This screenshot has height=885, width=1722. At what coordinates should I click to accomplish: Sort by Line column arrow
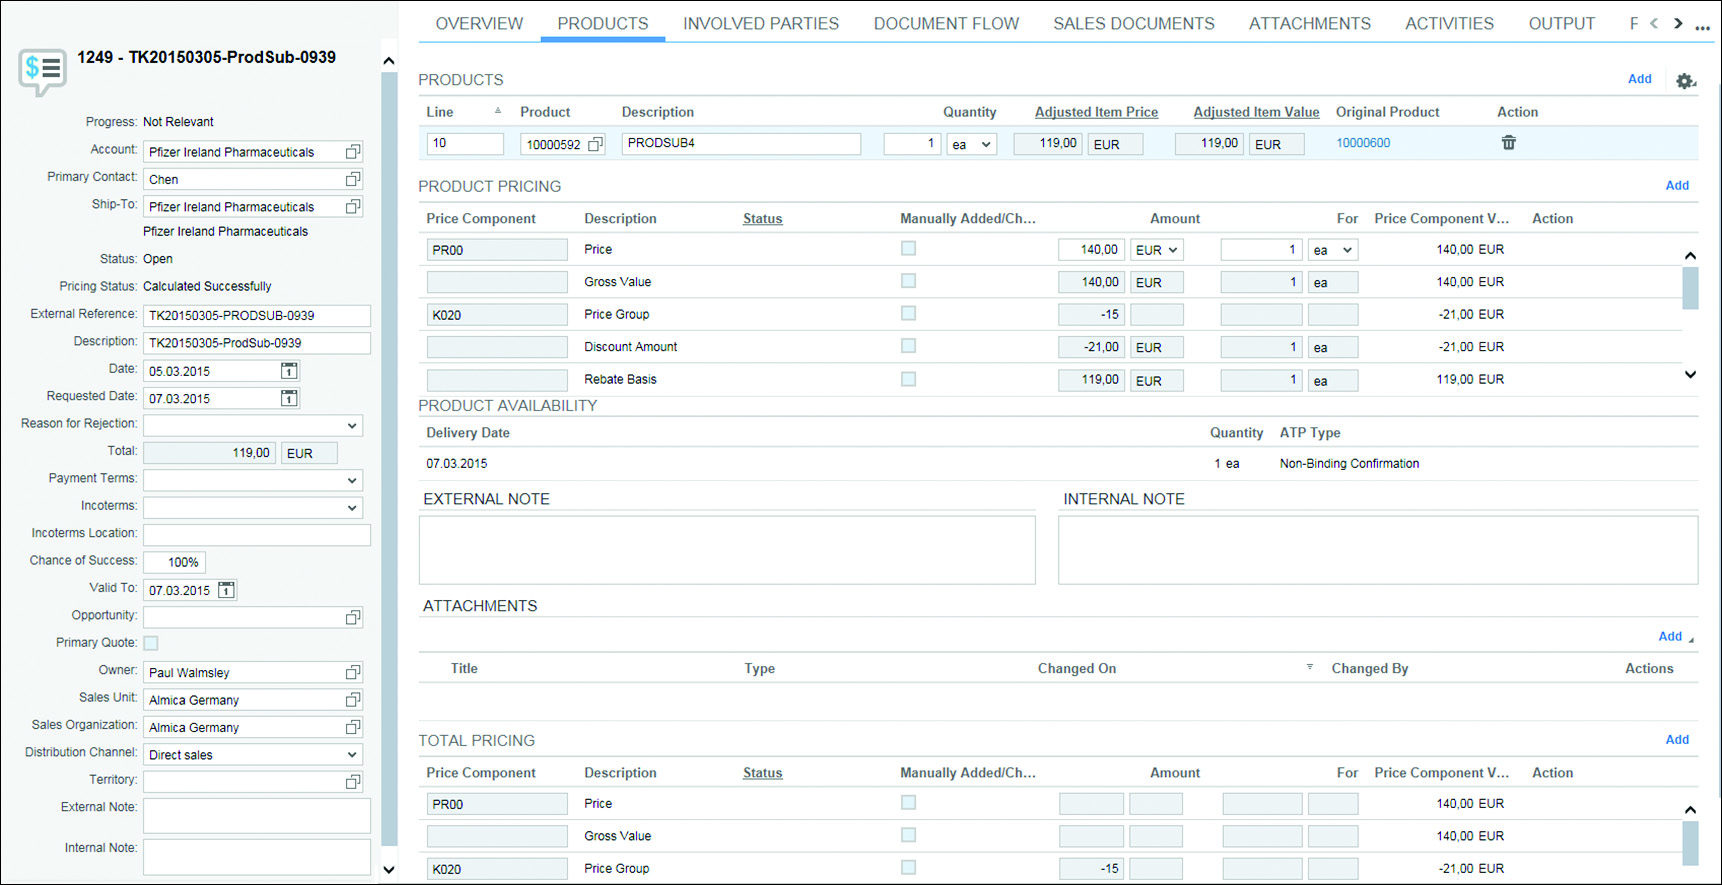(x=498, y=111)
